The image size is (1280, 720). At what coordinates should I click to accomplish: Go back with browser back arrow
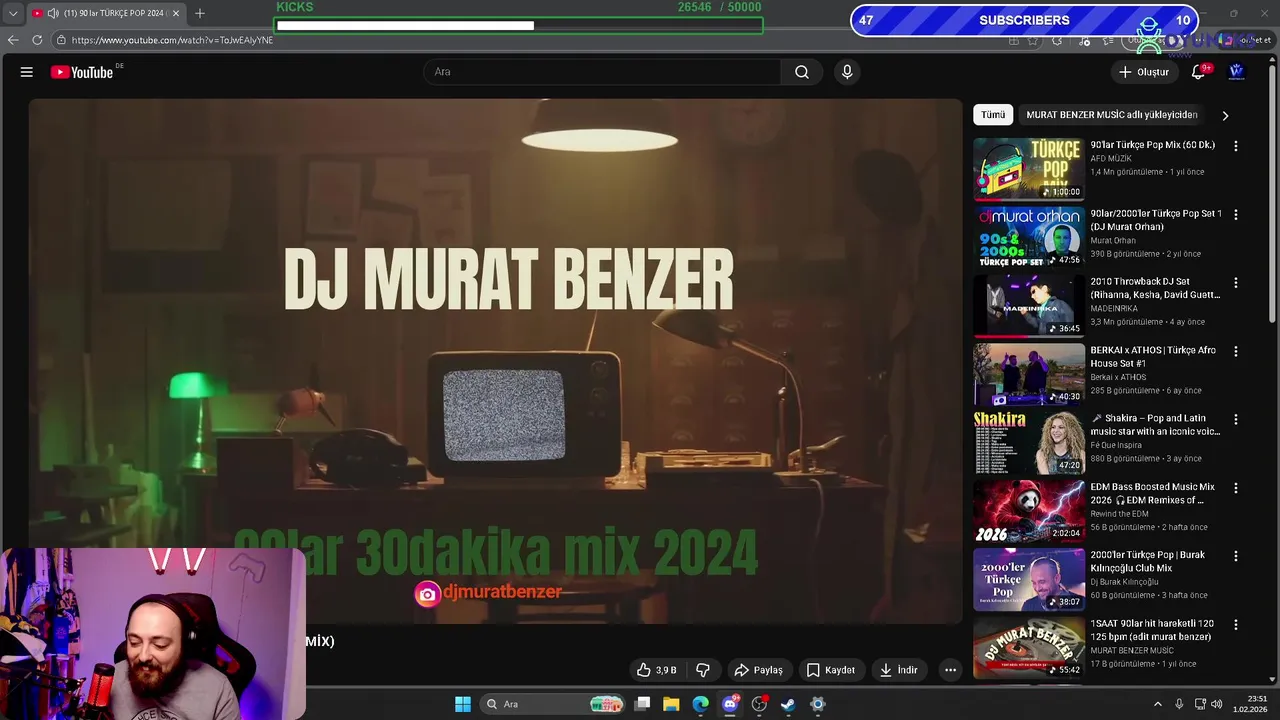[x=13, y=40]
